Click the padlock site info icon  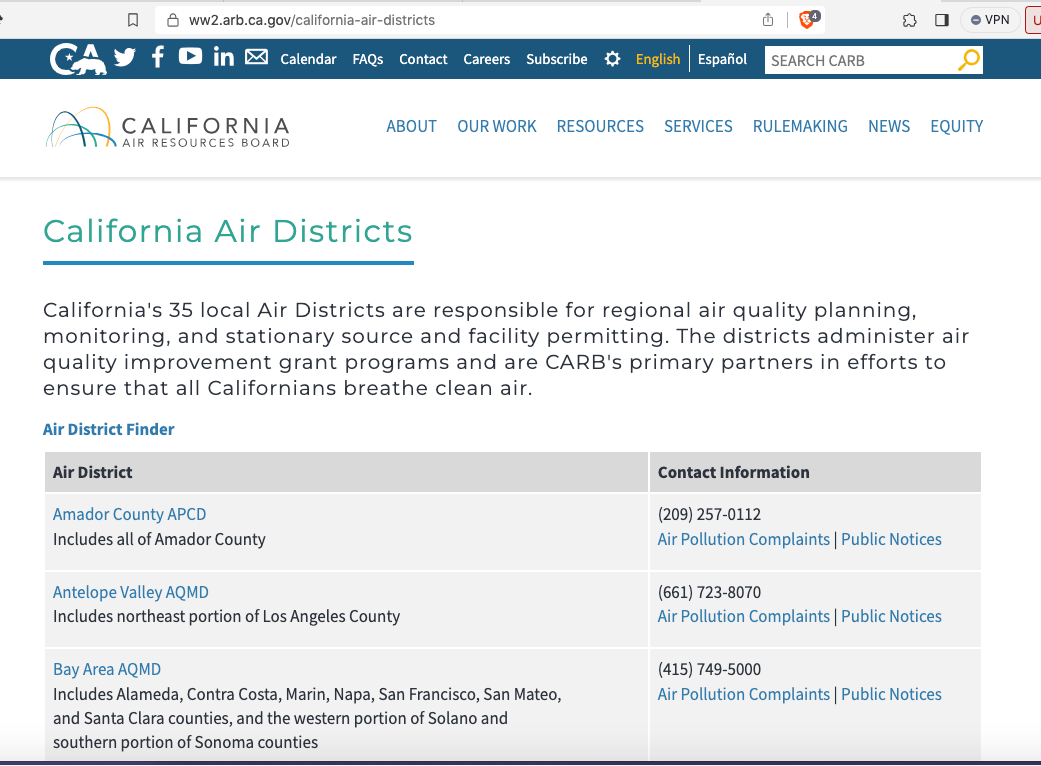(x=173, y=21)
